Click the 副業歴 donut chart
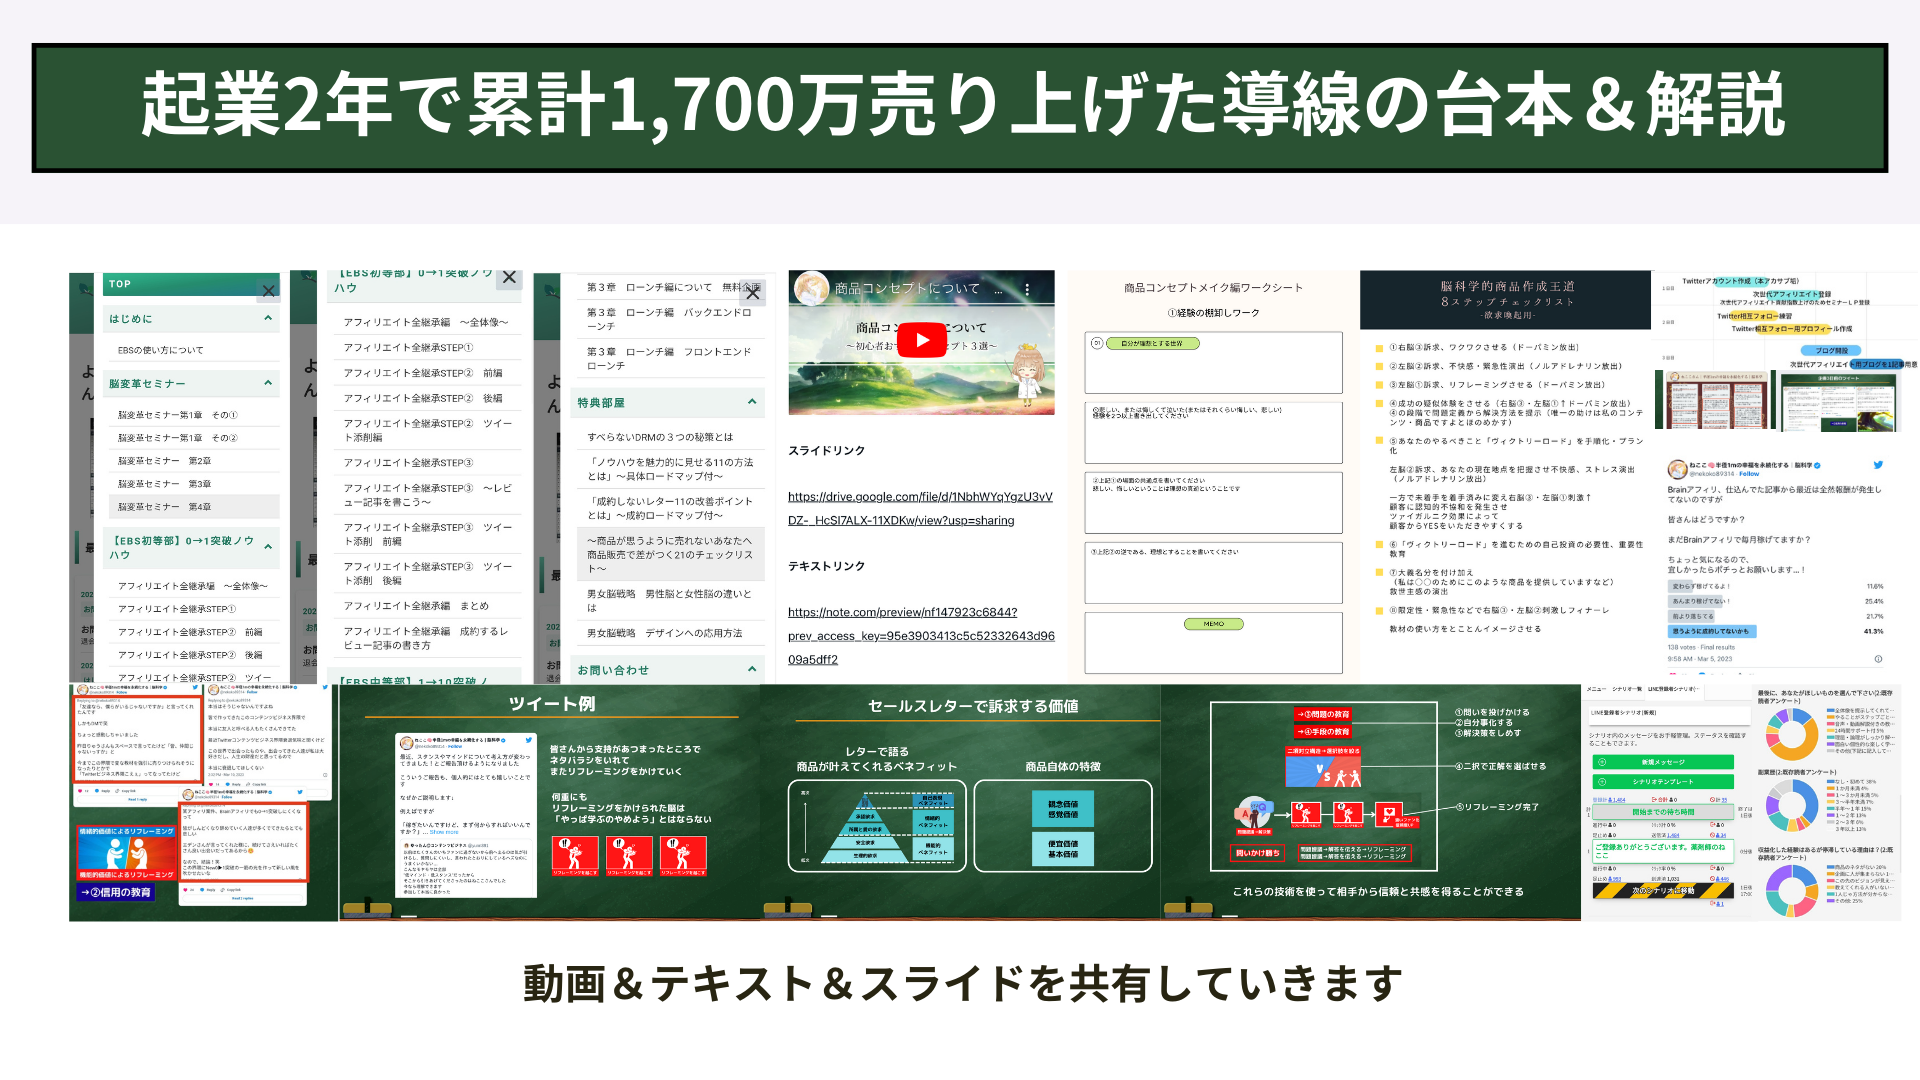Image resolution: width=1920 pixels, height=1080 pixels. click(1792, 804)
